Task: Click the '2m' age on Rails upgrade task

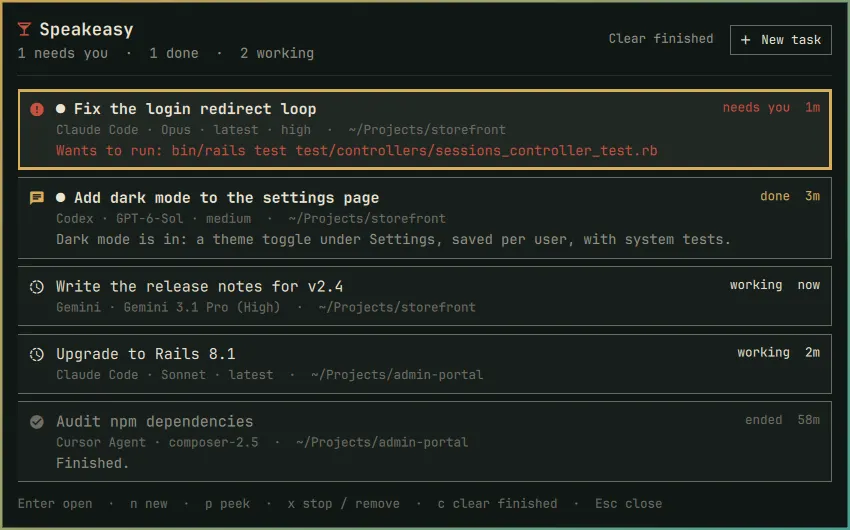Action: [813, 352]
